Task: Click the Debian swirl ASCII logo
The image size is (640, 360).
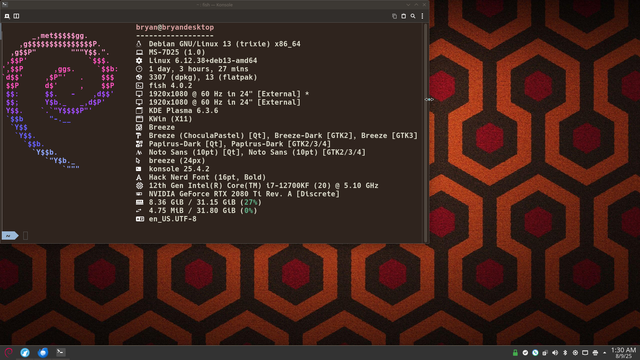Action: [61, 100]
